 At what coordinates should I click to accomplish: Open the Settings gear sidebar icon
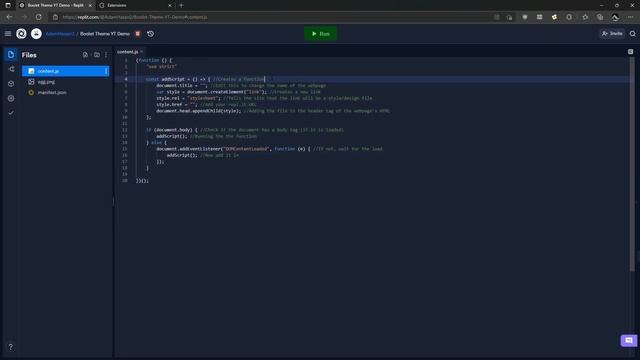coord(11,98)
